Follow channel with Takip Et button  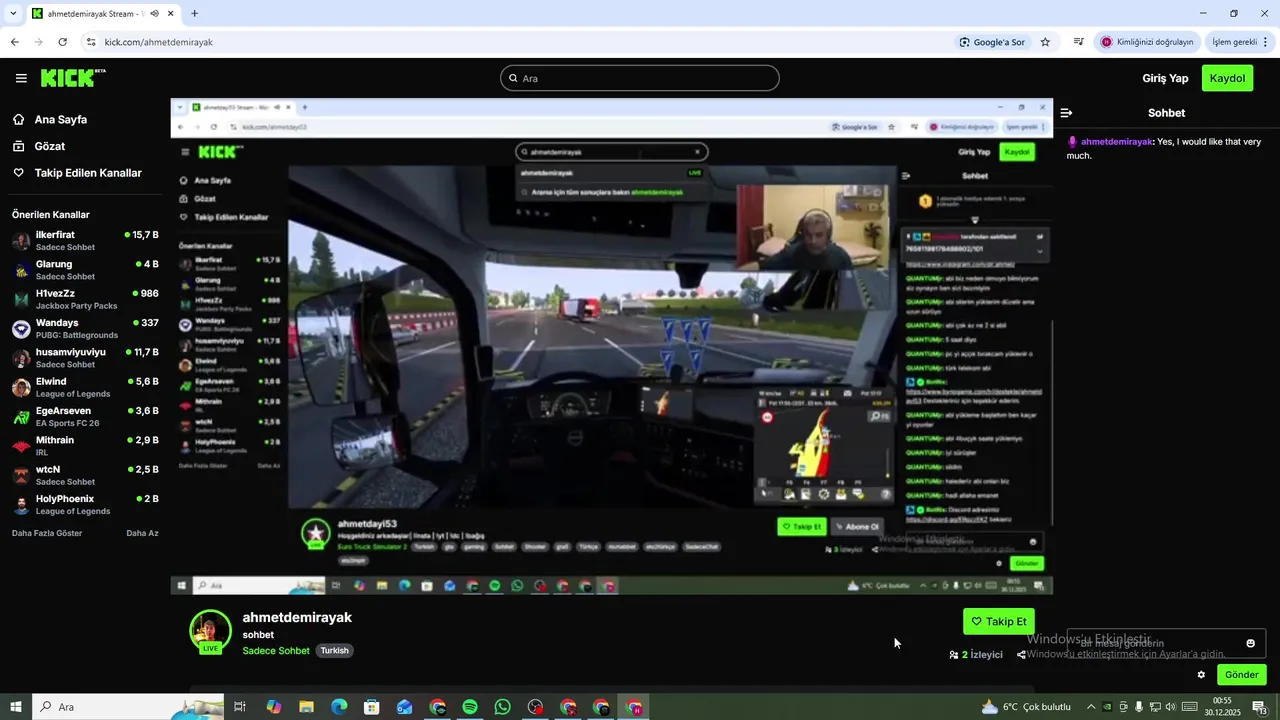pyautogui.click(x=999, y=621)
